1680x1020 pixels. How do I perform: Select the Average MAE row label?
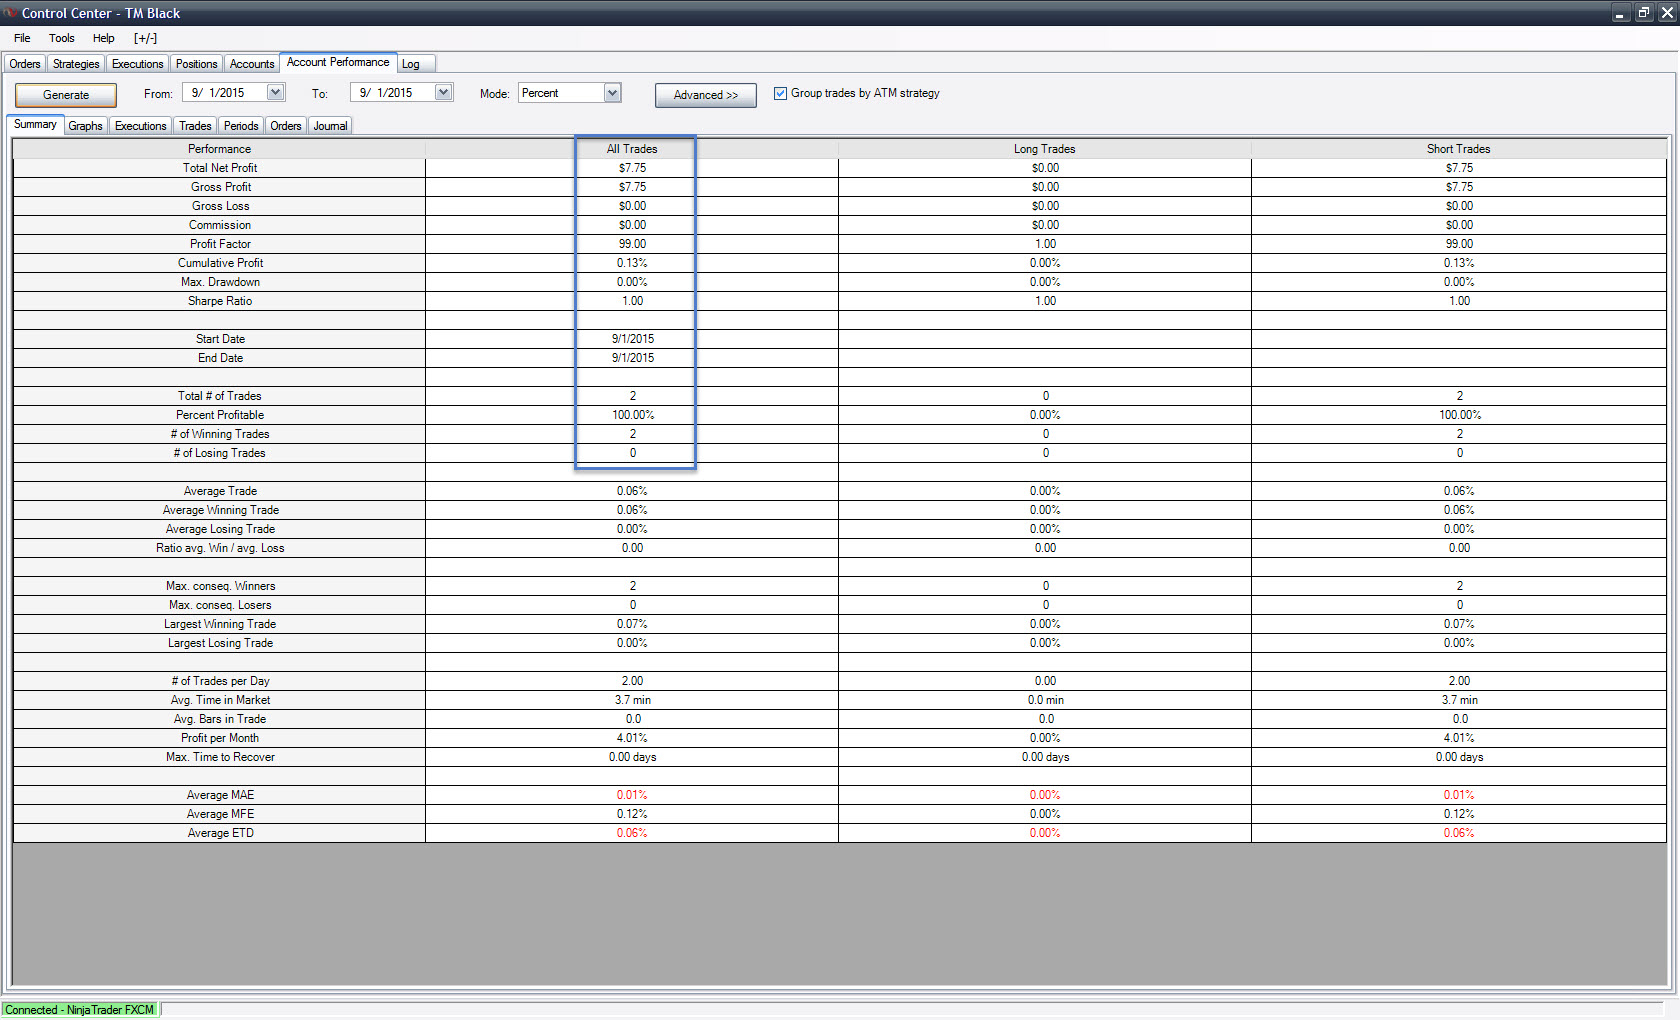pyautogui.click(x=221, y=795)
